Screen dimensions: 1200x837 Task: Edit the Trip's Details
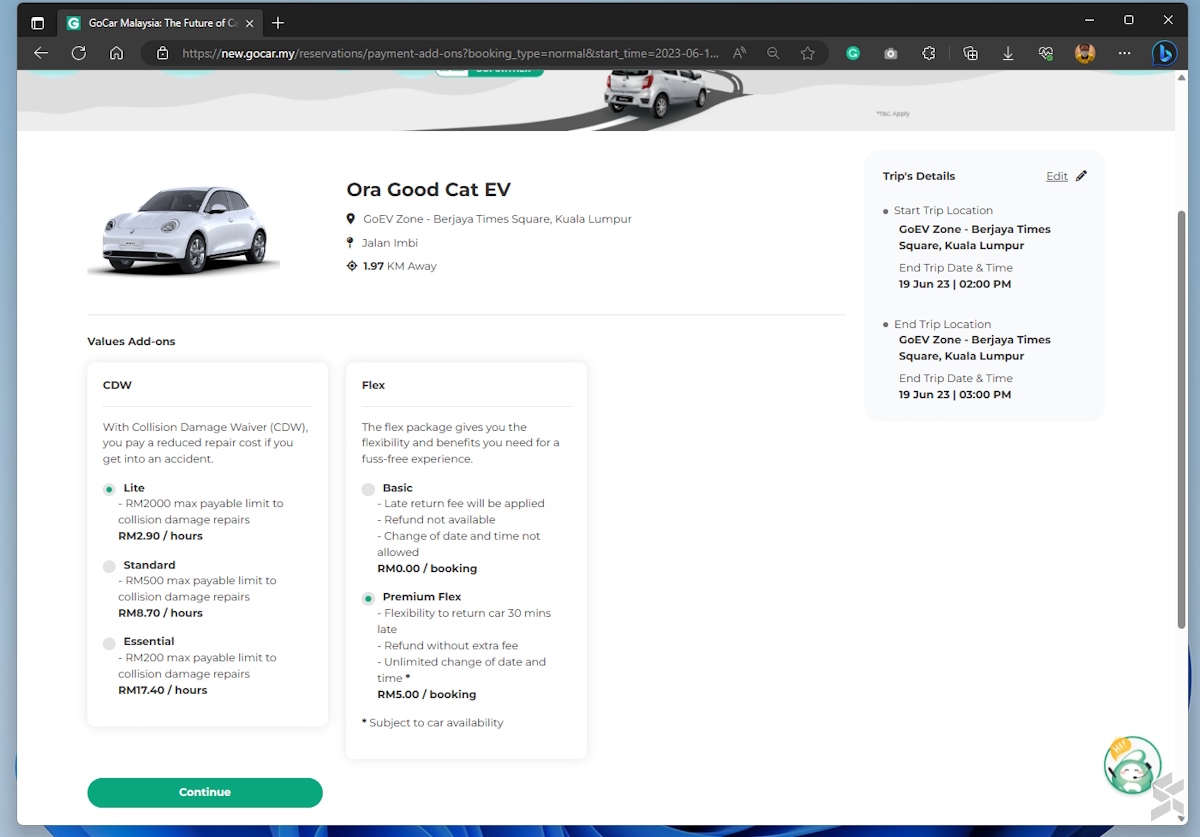click(1057, 176)
